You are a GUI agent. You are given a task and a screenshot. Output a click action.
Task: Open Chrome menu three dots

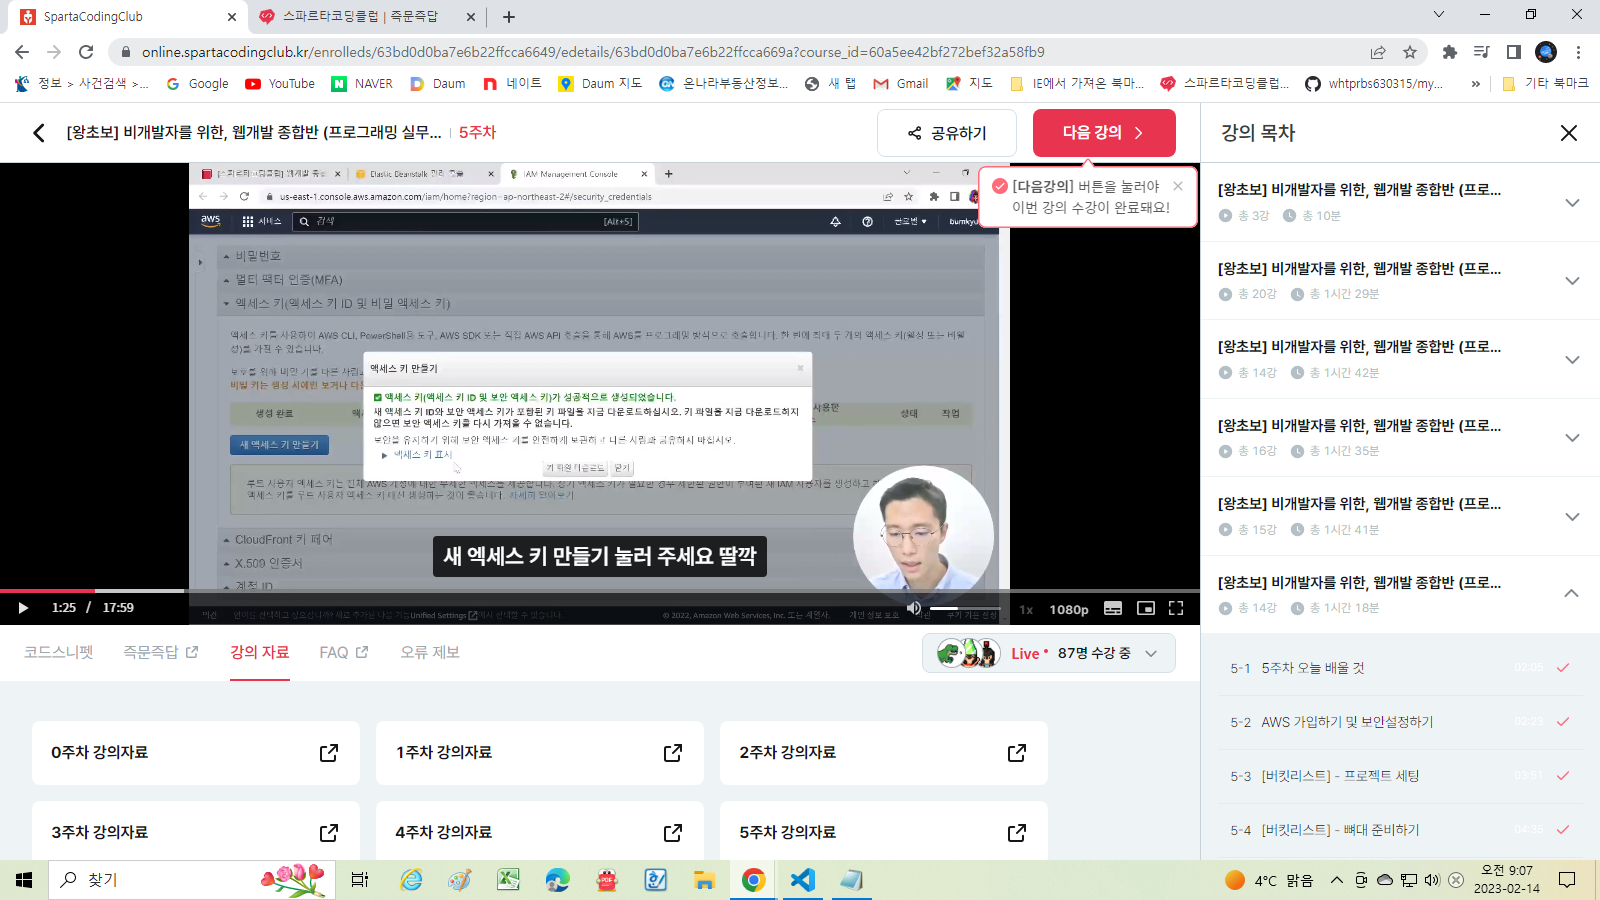coord(1579,52)
